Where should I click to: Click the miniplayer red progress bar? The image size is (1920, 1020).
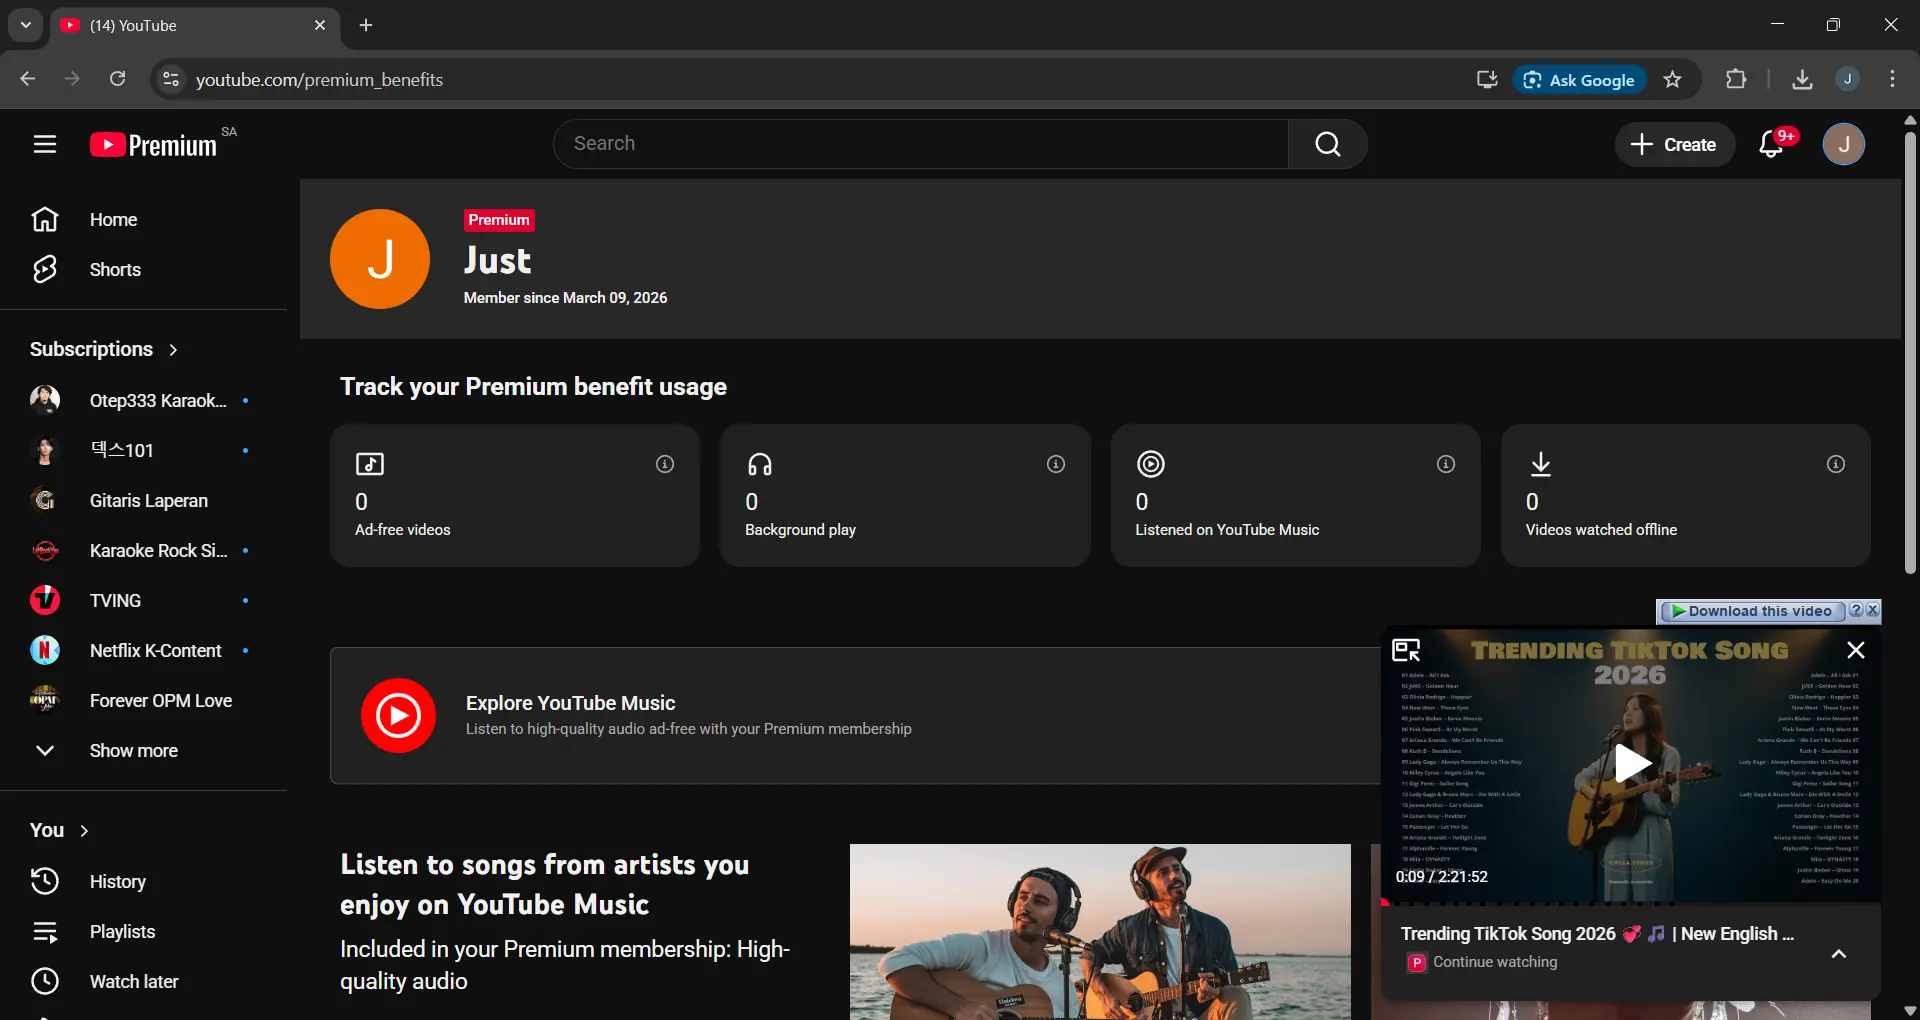tap(1630, 902)
